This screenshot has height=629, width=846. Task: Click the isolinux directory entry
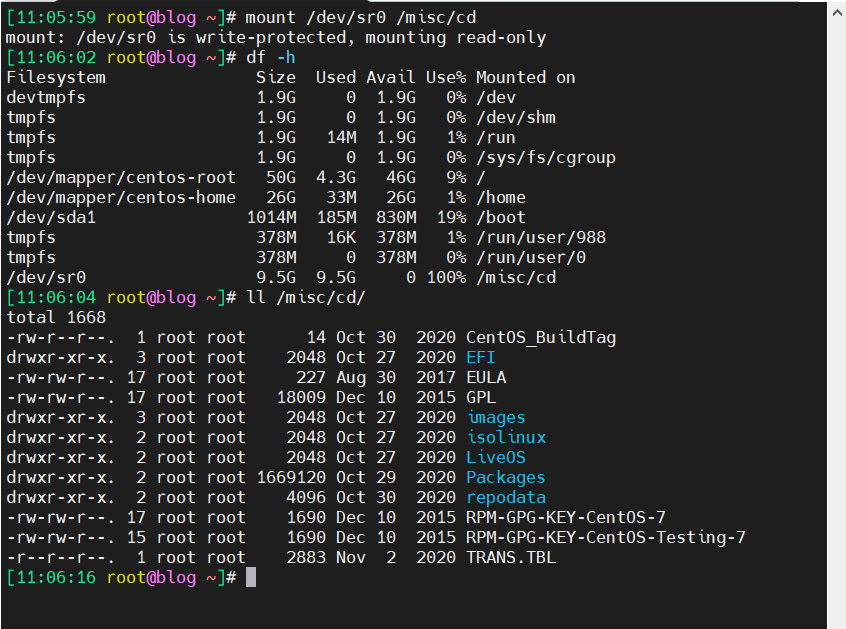point(505,437)
